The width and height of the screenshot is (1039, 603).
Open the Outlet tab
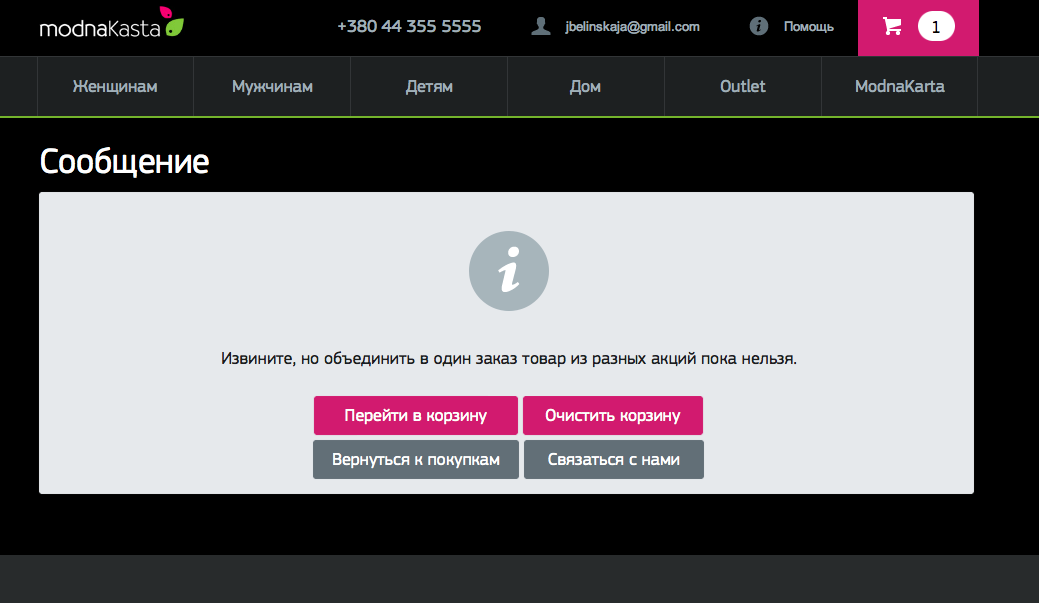(743, 86)
